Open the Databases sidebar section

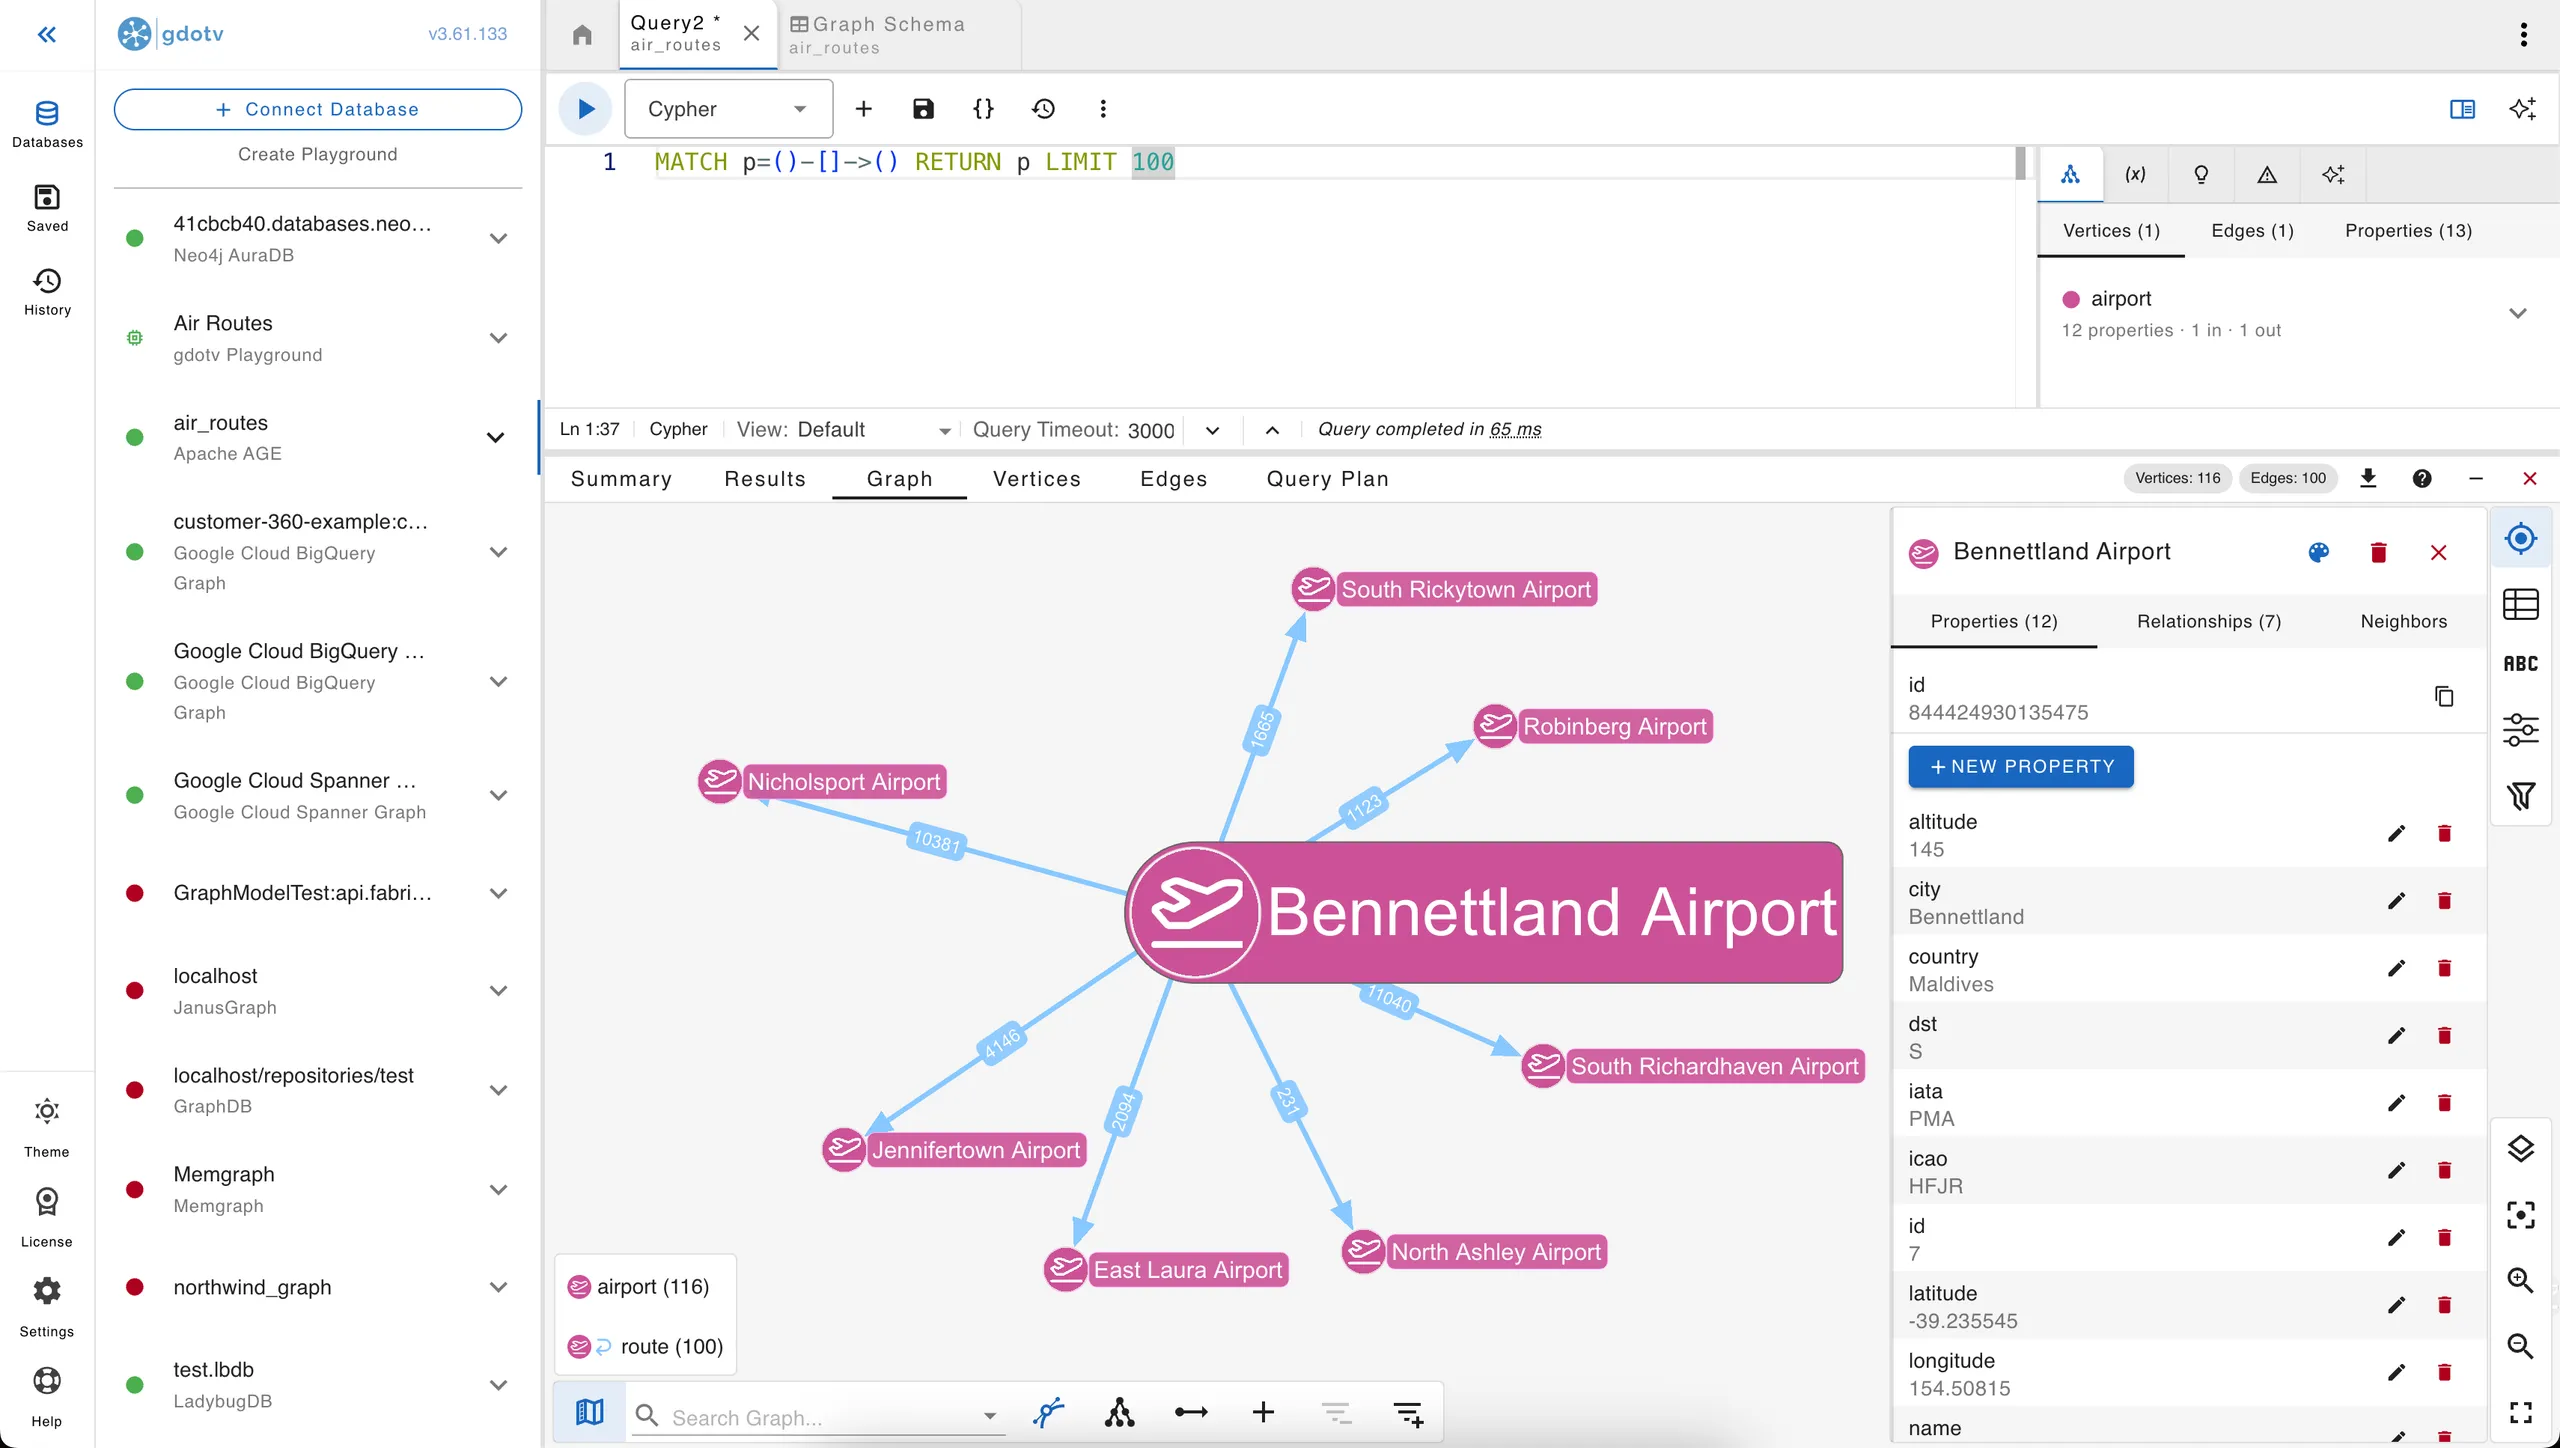tap(47, 124)
